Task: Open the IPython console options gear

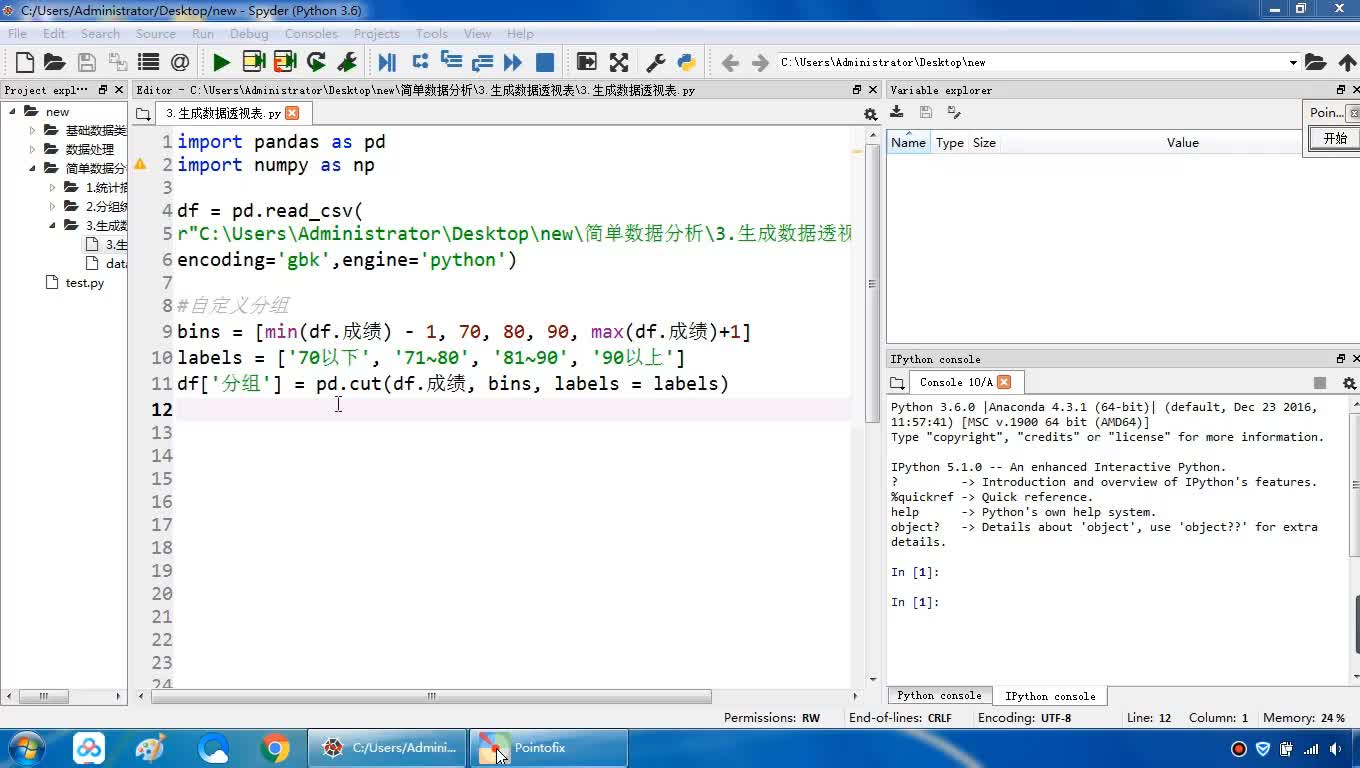Action: pyautogui.click(x=1349, y=383)
